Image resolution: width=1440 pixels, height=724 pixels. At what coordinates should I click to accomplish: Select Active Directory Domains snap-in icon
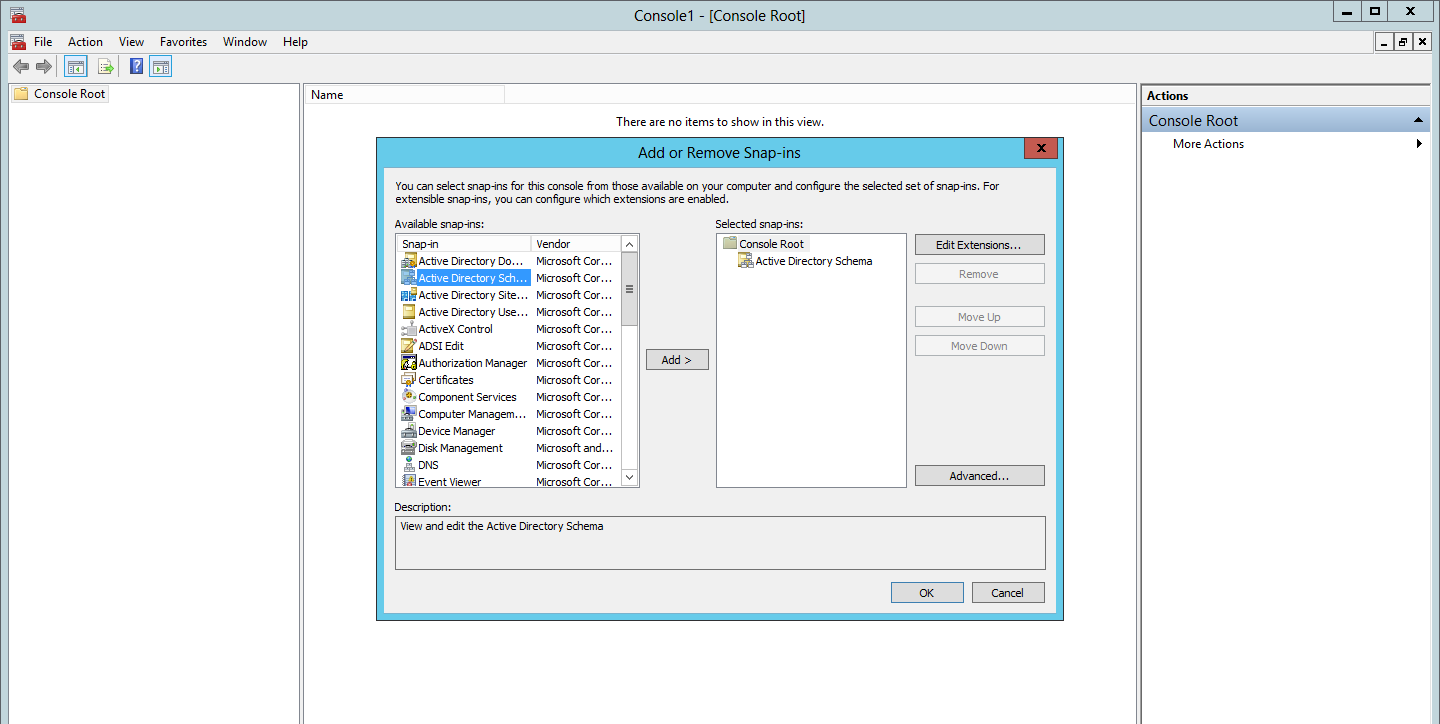[408, 261]
